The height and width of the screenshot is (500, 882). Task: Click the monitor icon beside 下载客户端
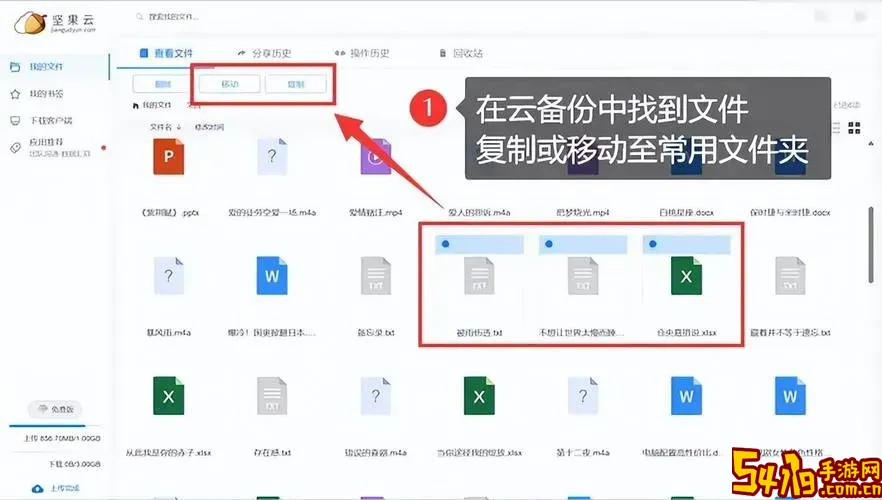click(15, 120)
